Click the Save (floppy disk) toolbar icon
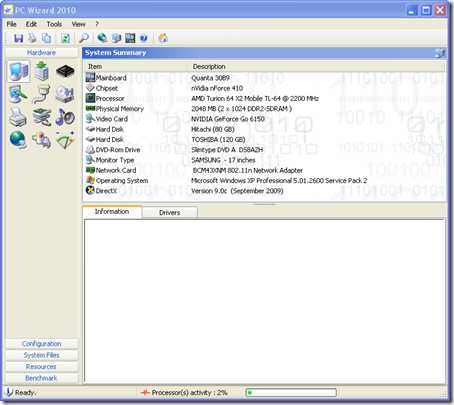The height and width of the screenshot is (405, 454). point(18,38)
